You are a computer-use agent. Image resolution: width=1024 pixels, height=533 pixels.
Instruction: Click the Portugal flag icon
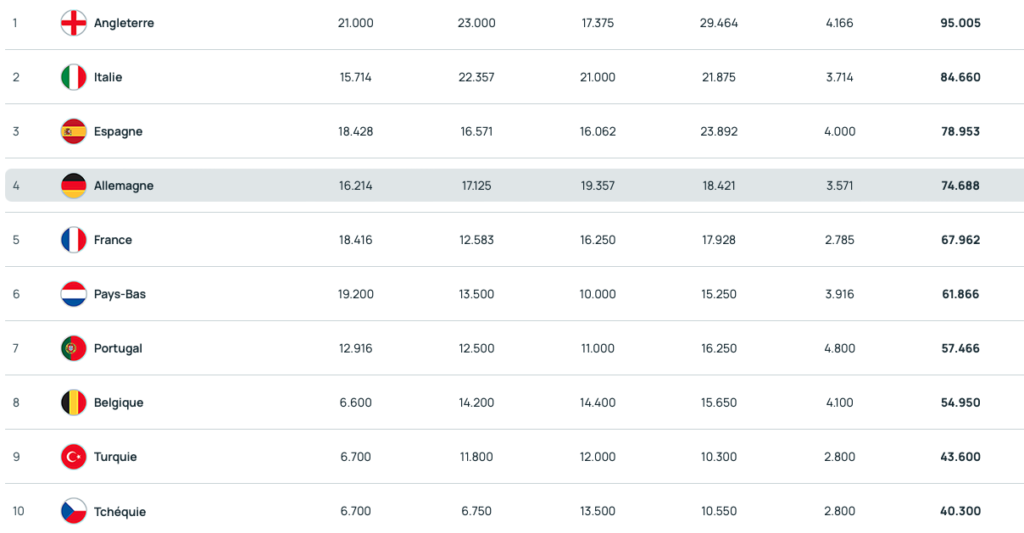pyautogui.click(x=74, y=348)
